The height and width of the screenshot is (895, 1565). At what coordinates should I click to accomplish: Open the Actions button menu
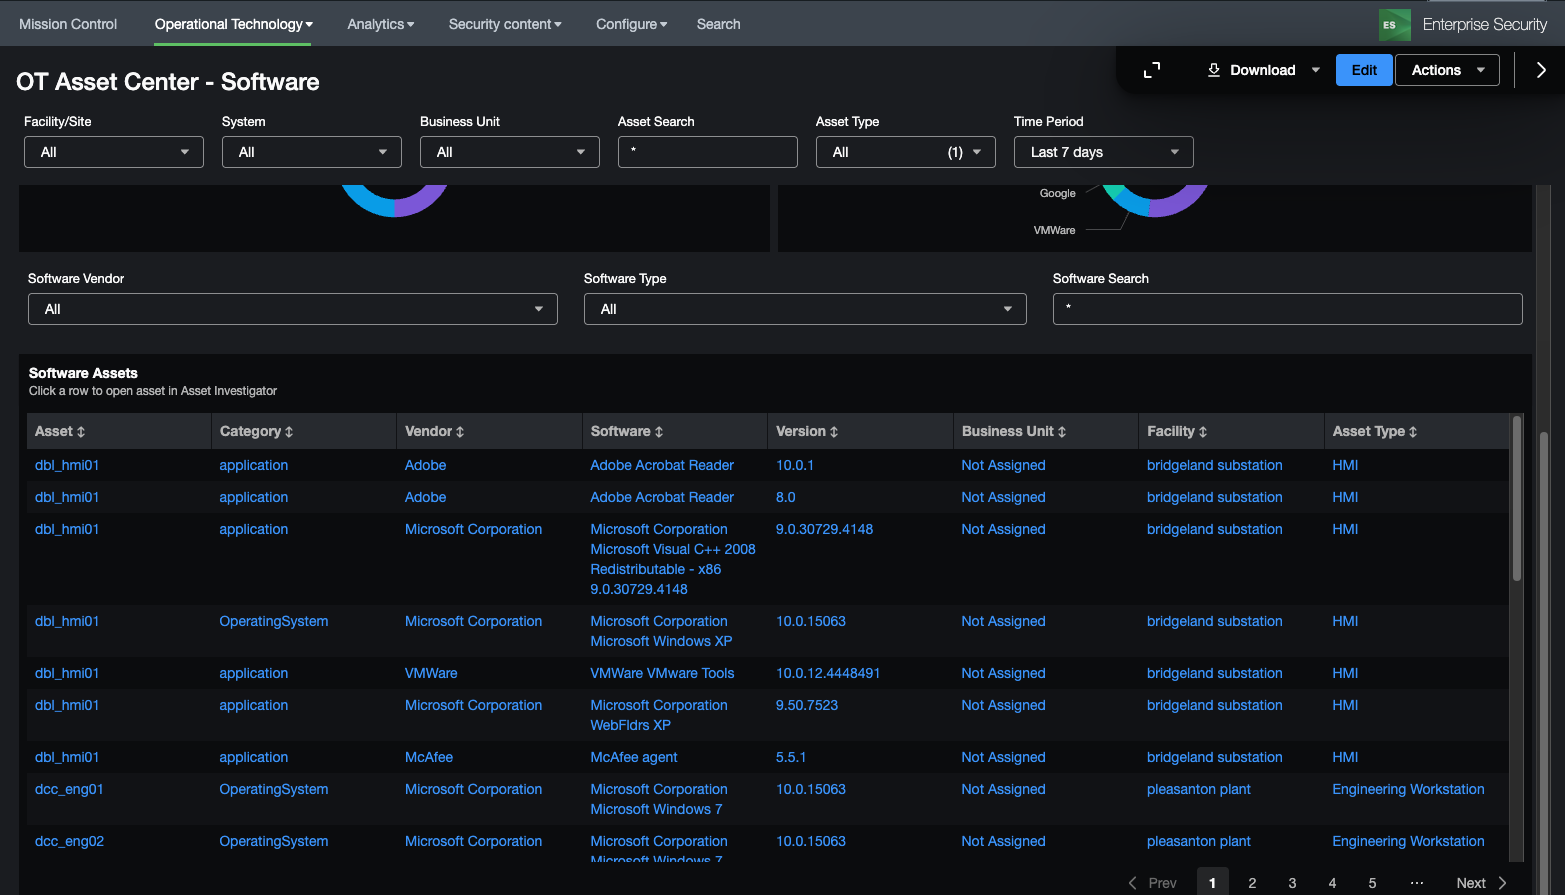pos(1446,70)
